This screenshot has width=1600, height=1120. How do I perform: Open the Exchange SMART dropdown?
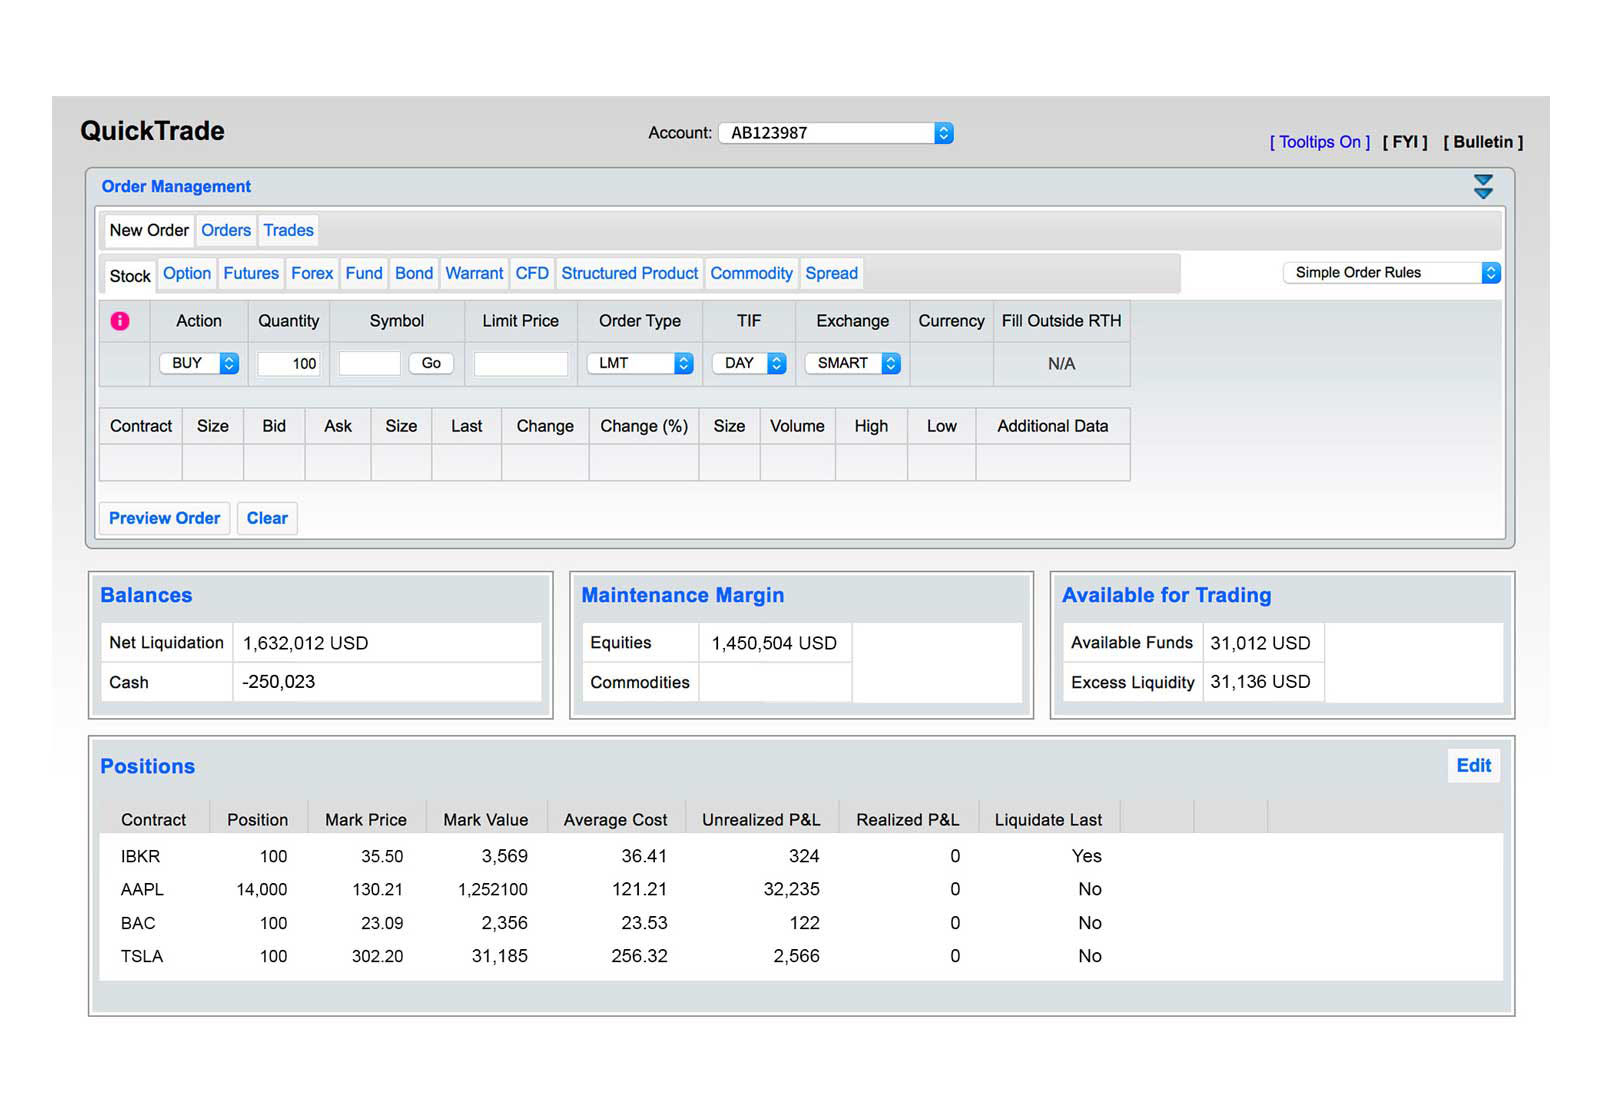(852, 363)
